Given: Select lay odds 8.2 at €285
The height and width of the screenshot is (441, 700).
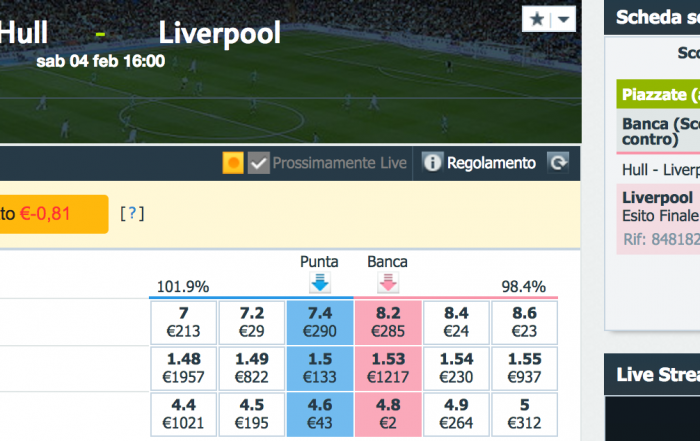Looking at the screenshot, I should (388, 322).
